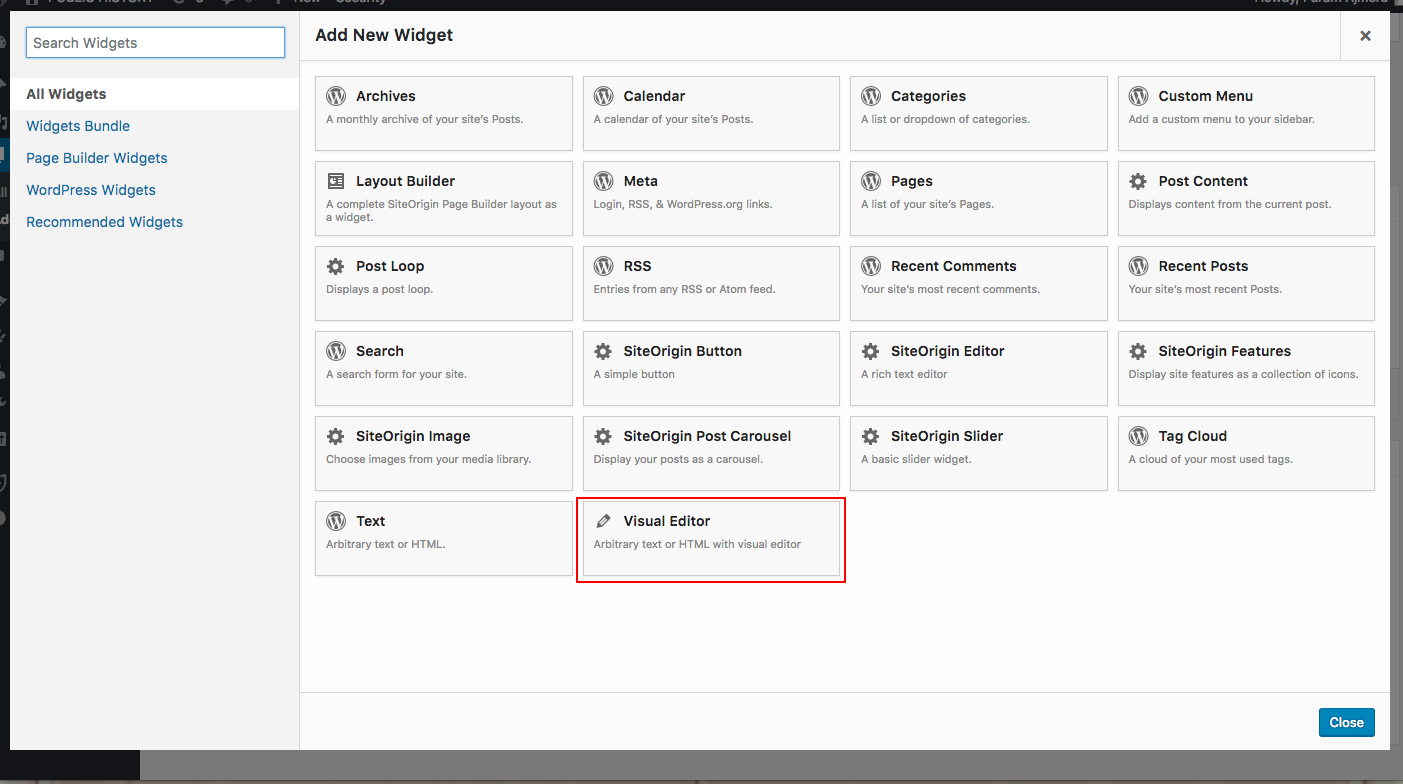Click the WordPress icon on Text widget

point(336,521)
